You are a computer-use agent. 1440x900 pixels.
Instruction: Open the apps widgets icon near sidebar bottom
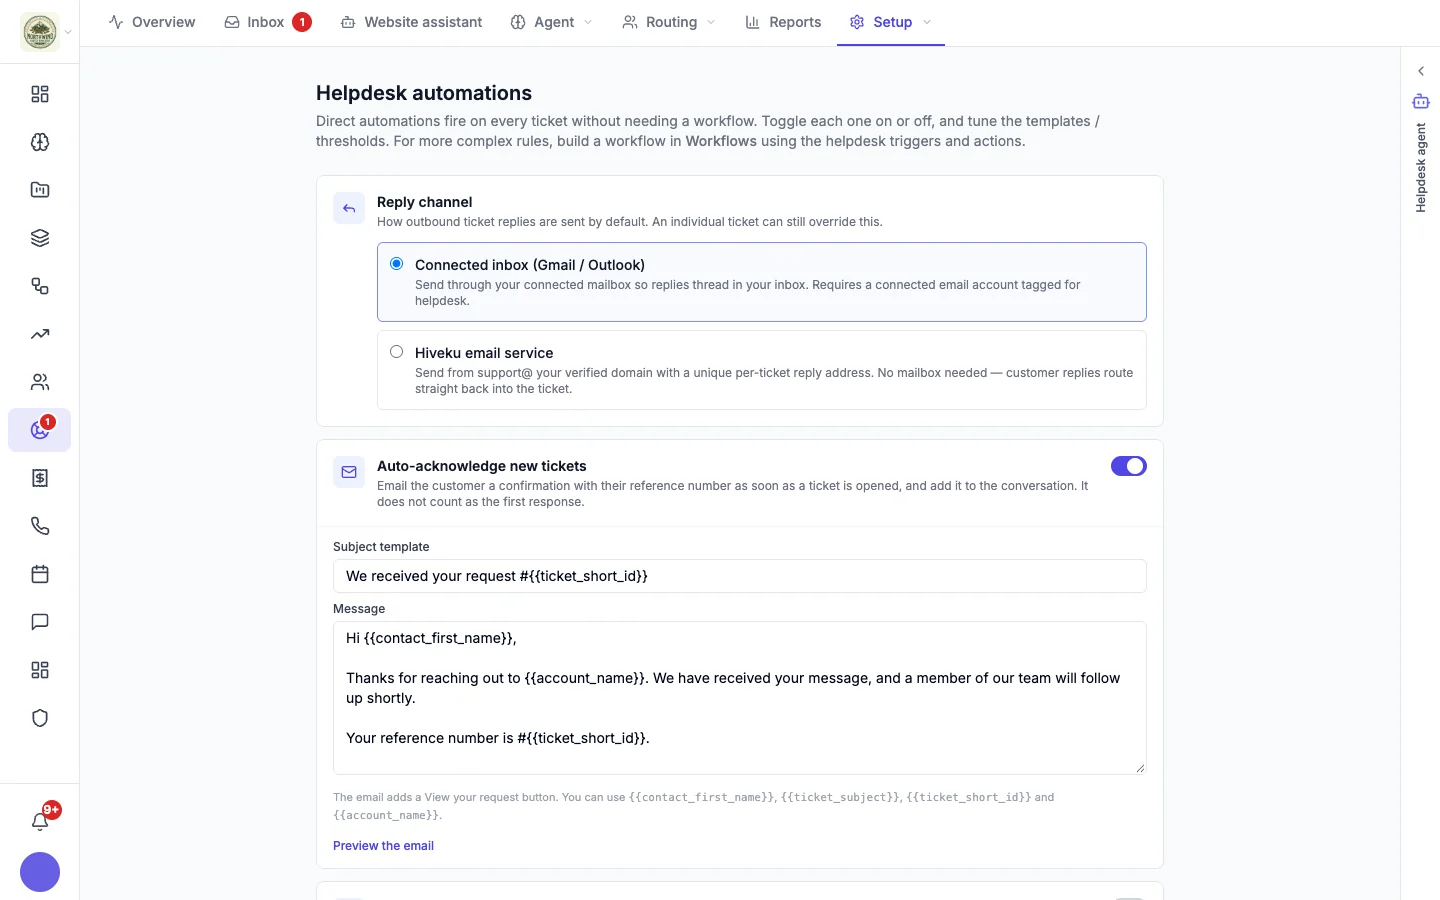click(40, 670)
